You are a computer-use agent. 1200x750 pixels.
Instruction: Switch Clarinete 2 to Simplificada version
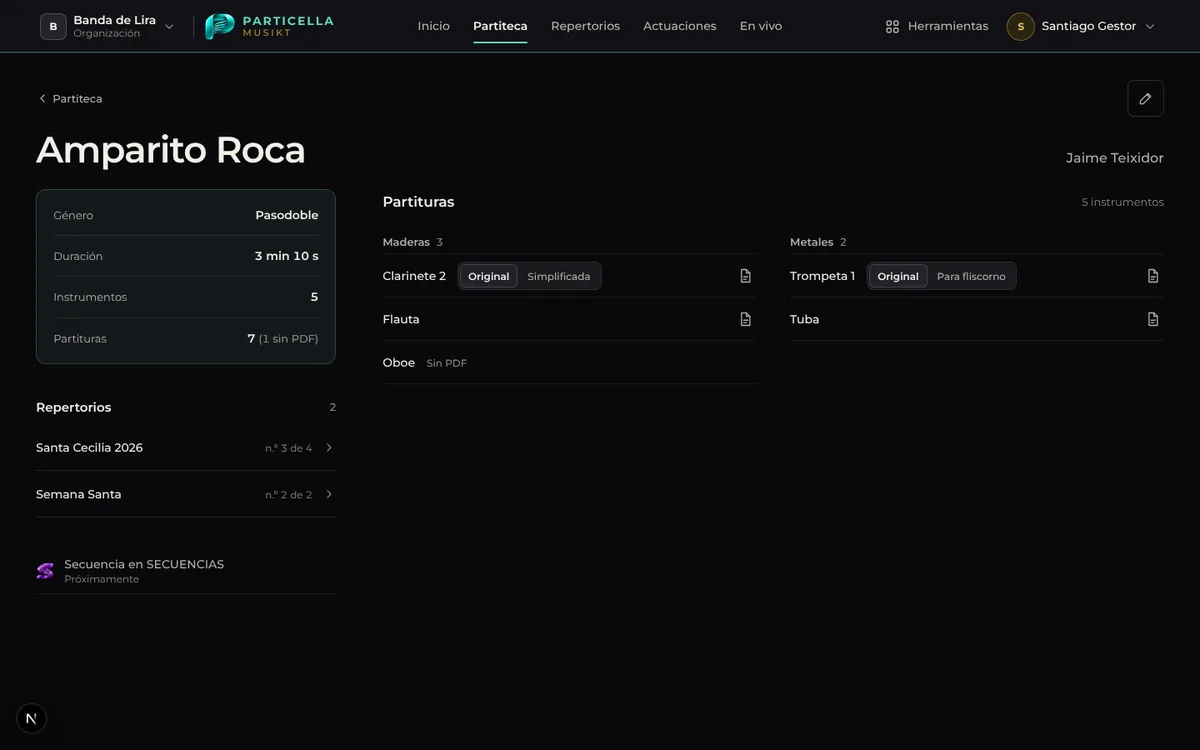(559, 276)
